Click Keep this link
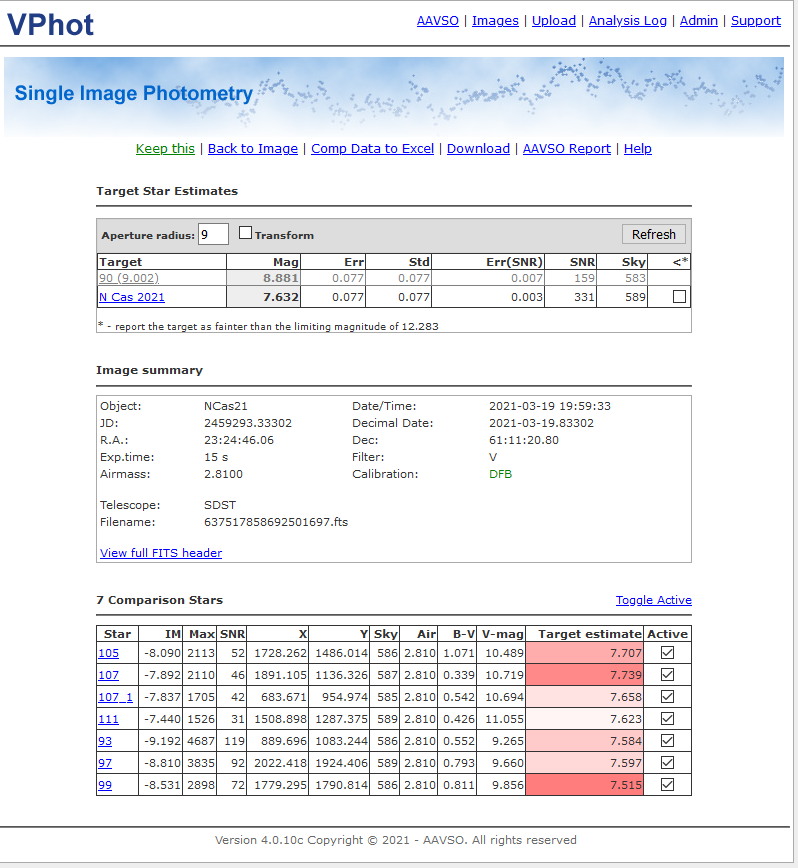 (165, 148)
